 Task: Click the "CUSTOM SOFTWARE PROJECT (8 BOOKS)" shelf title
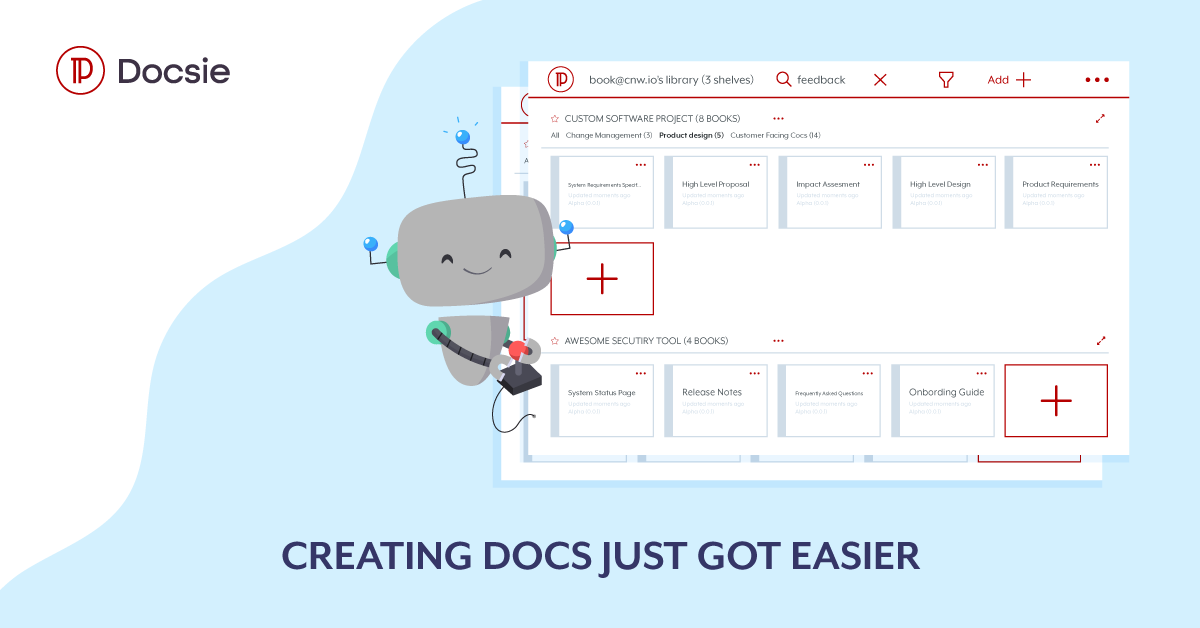pyautogui.click(x=652, y=118)
